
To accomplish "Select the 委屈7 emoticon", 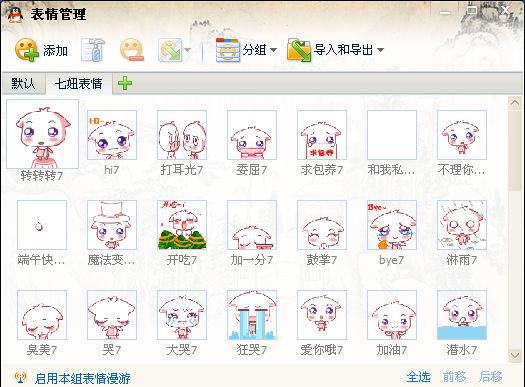I will coord(252,135).
